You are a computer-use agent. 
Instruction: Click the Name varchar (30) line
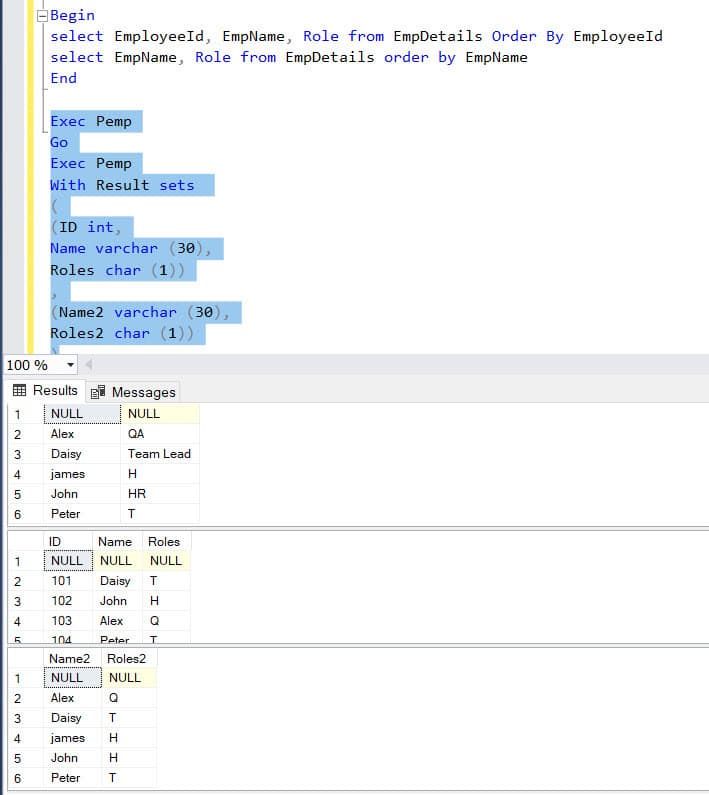(x=130, y=248)
